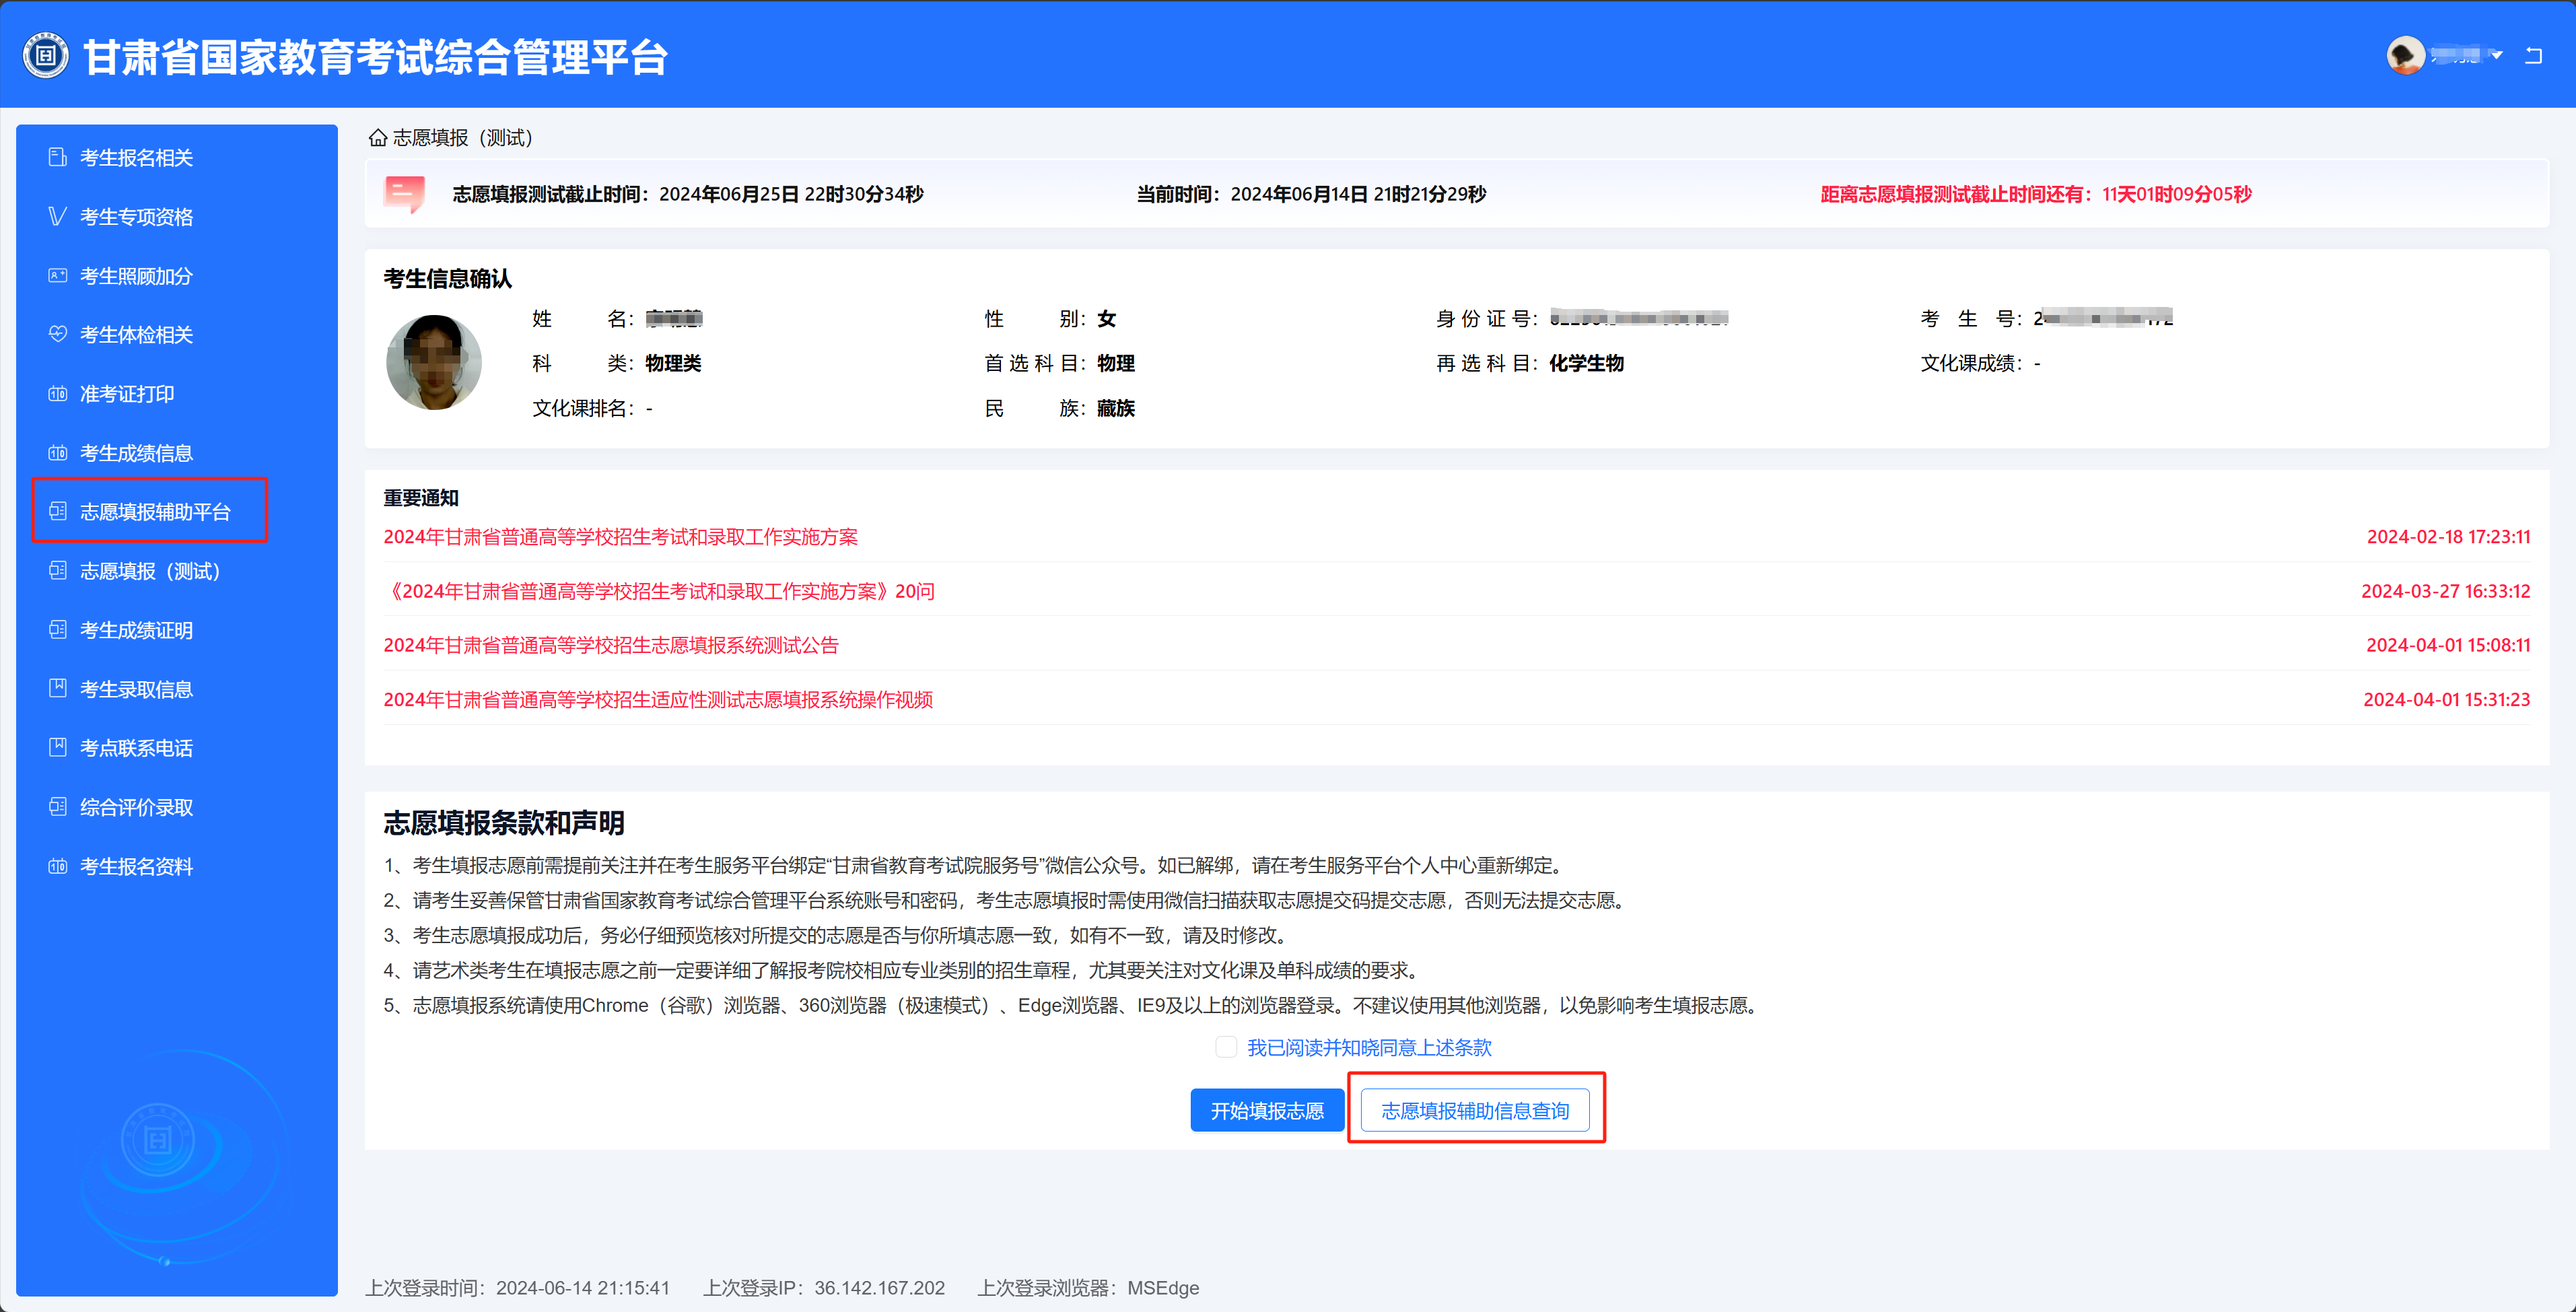Viewport: 2576px width, 1312px height.
Task: Open 考生录取信息 in the sidebar
Action: coord(136,689)
